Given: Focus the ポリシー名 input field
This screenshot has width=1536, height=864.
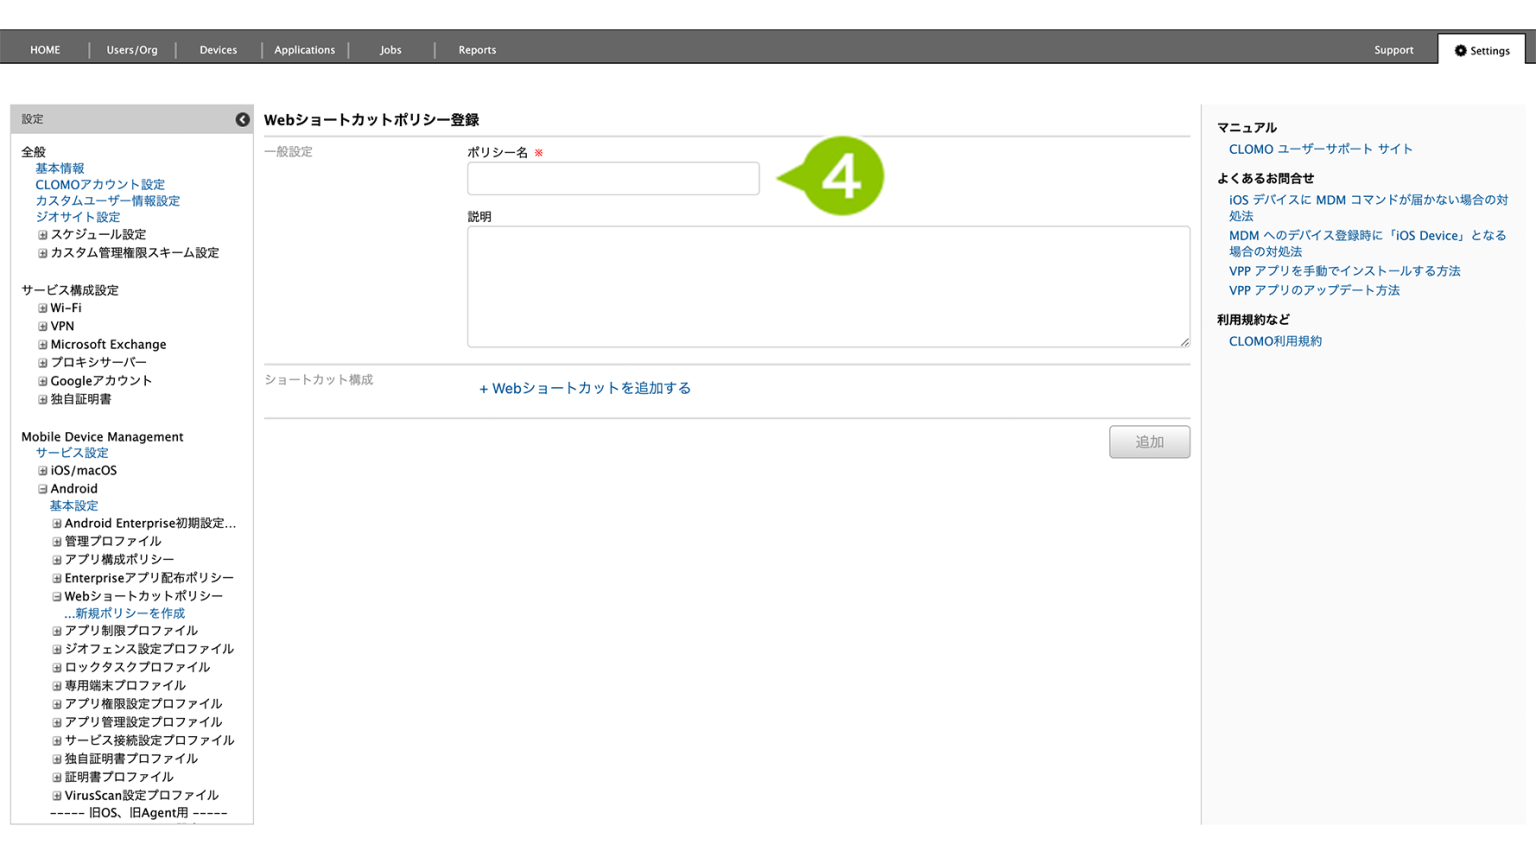Looking at the screenshot, I should (613, 179).
